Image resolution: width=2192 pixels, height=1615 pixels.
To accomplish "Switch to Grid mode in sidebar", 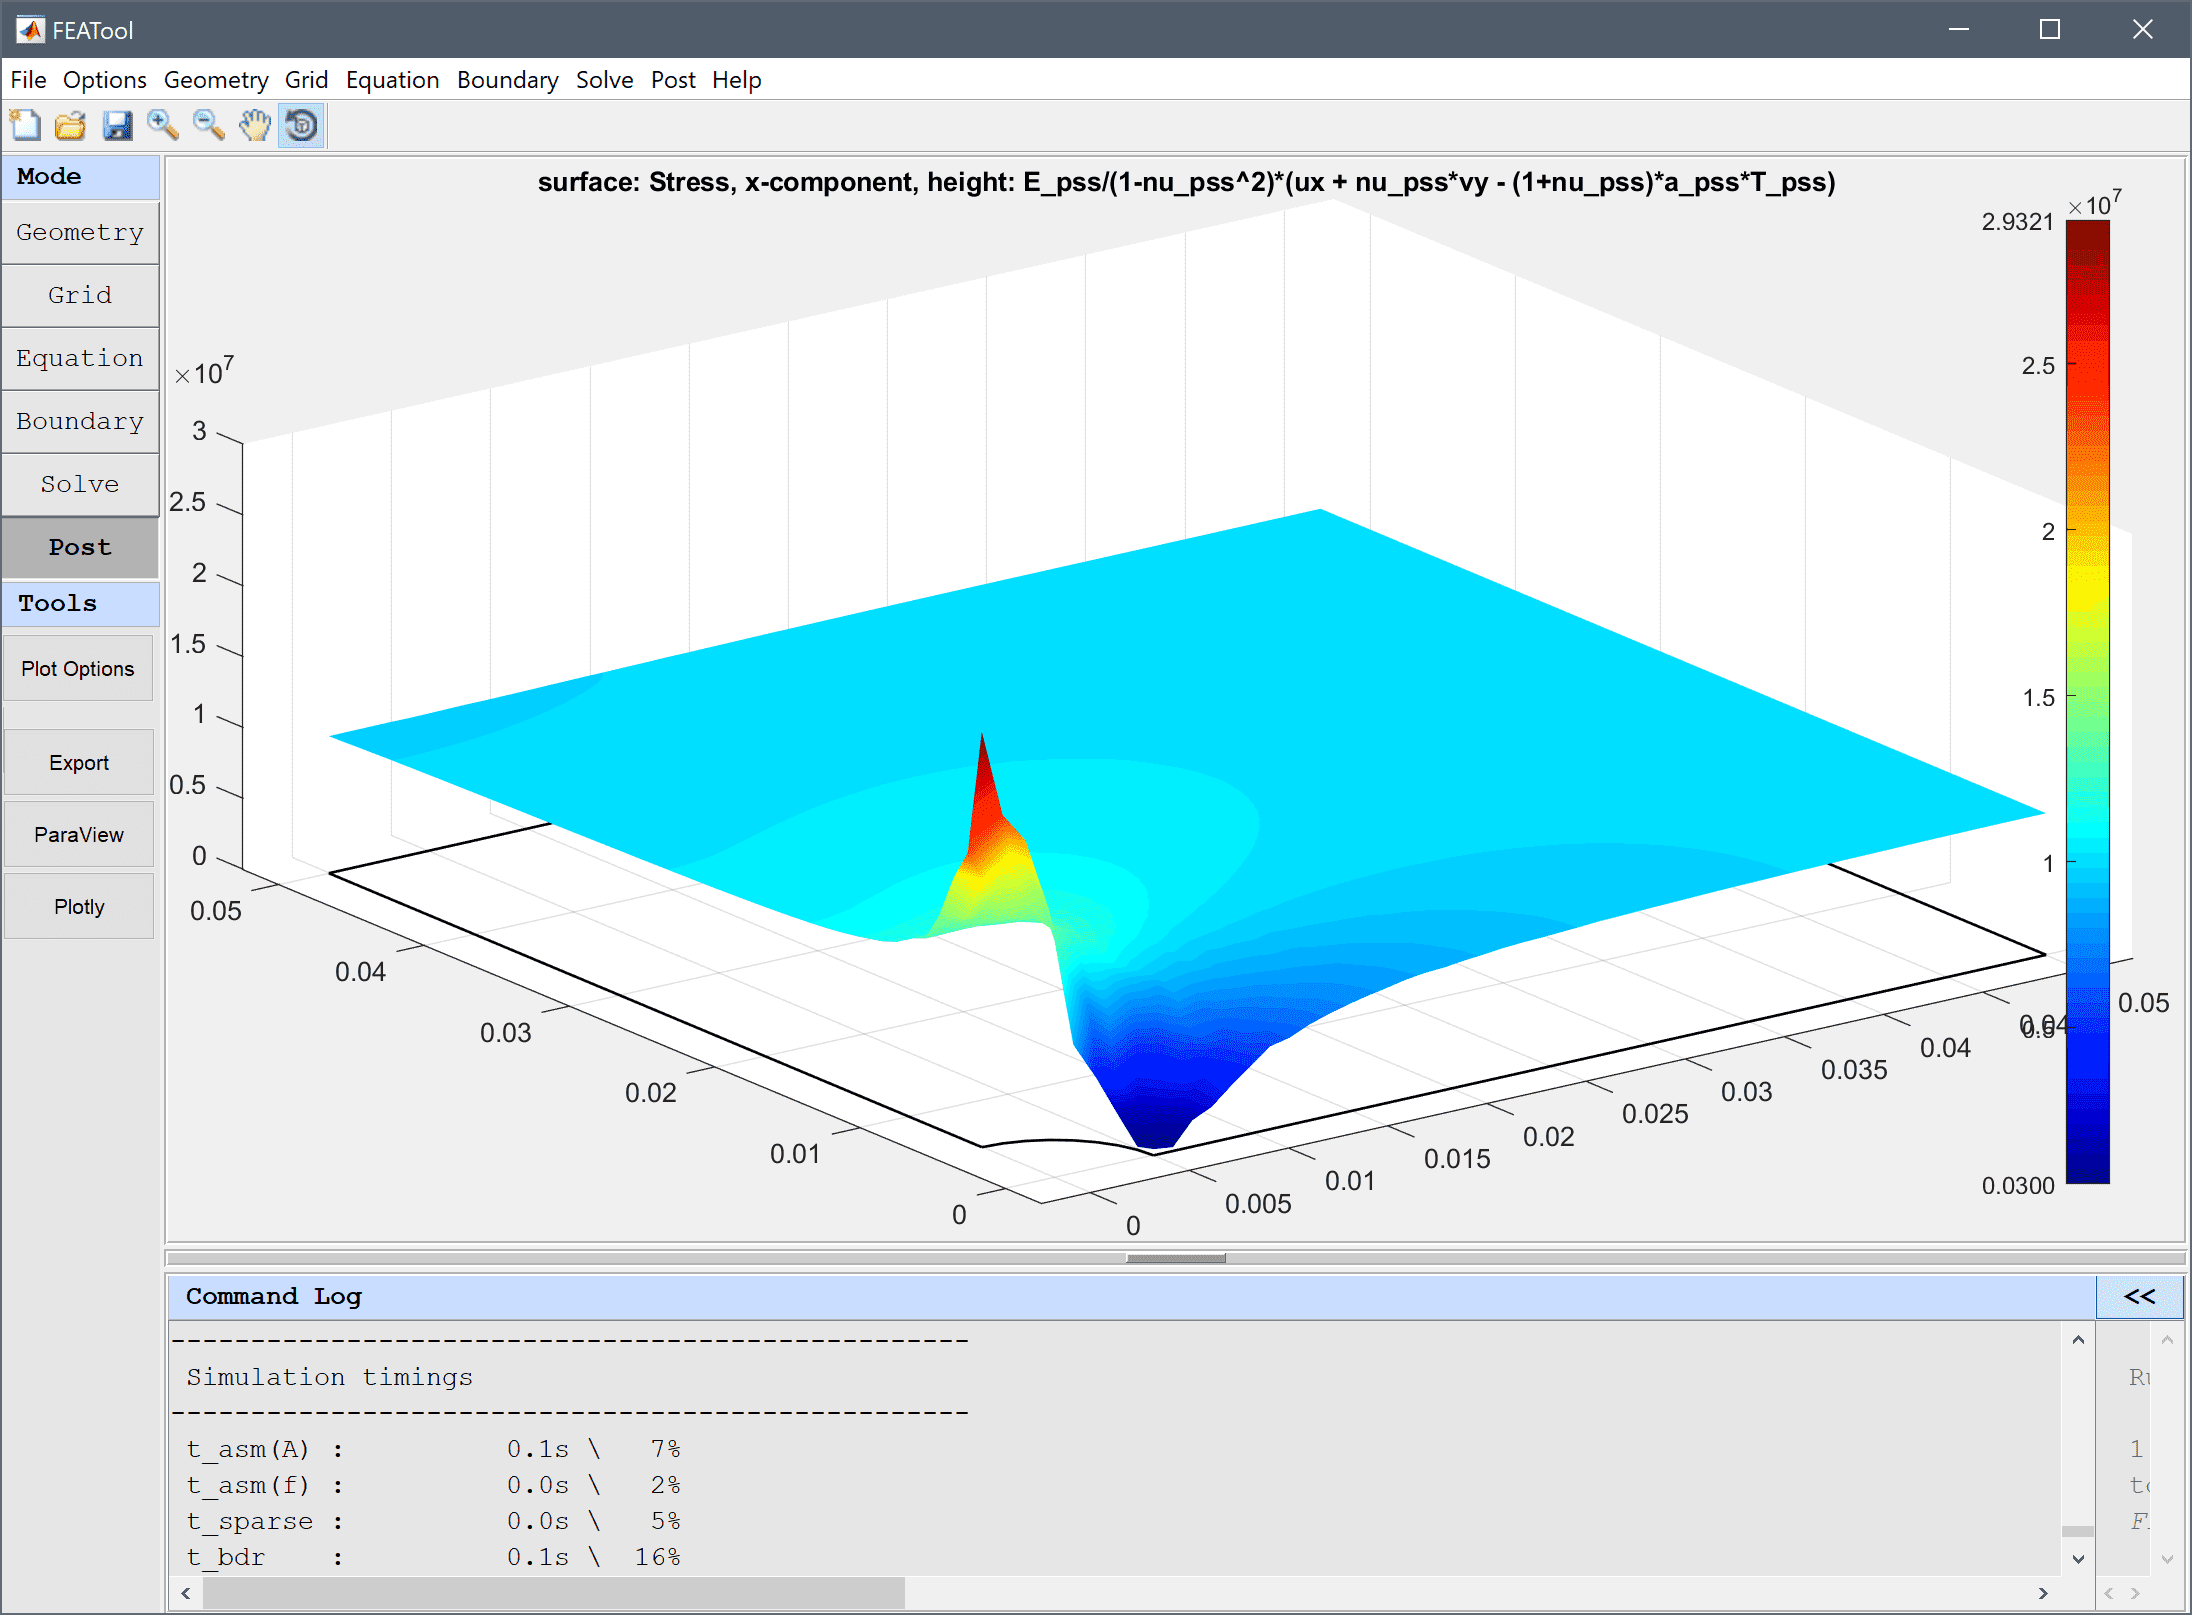I will (x=80, y=296).
